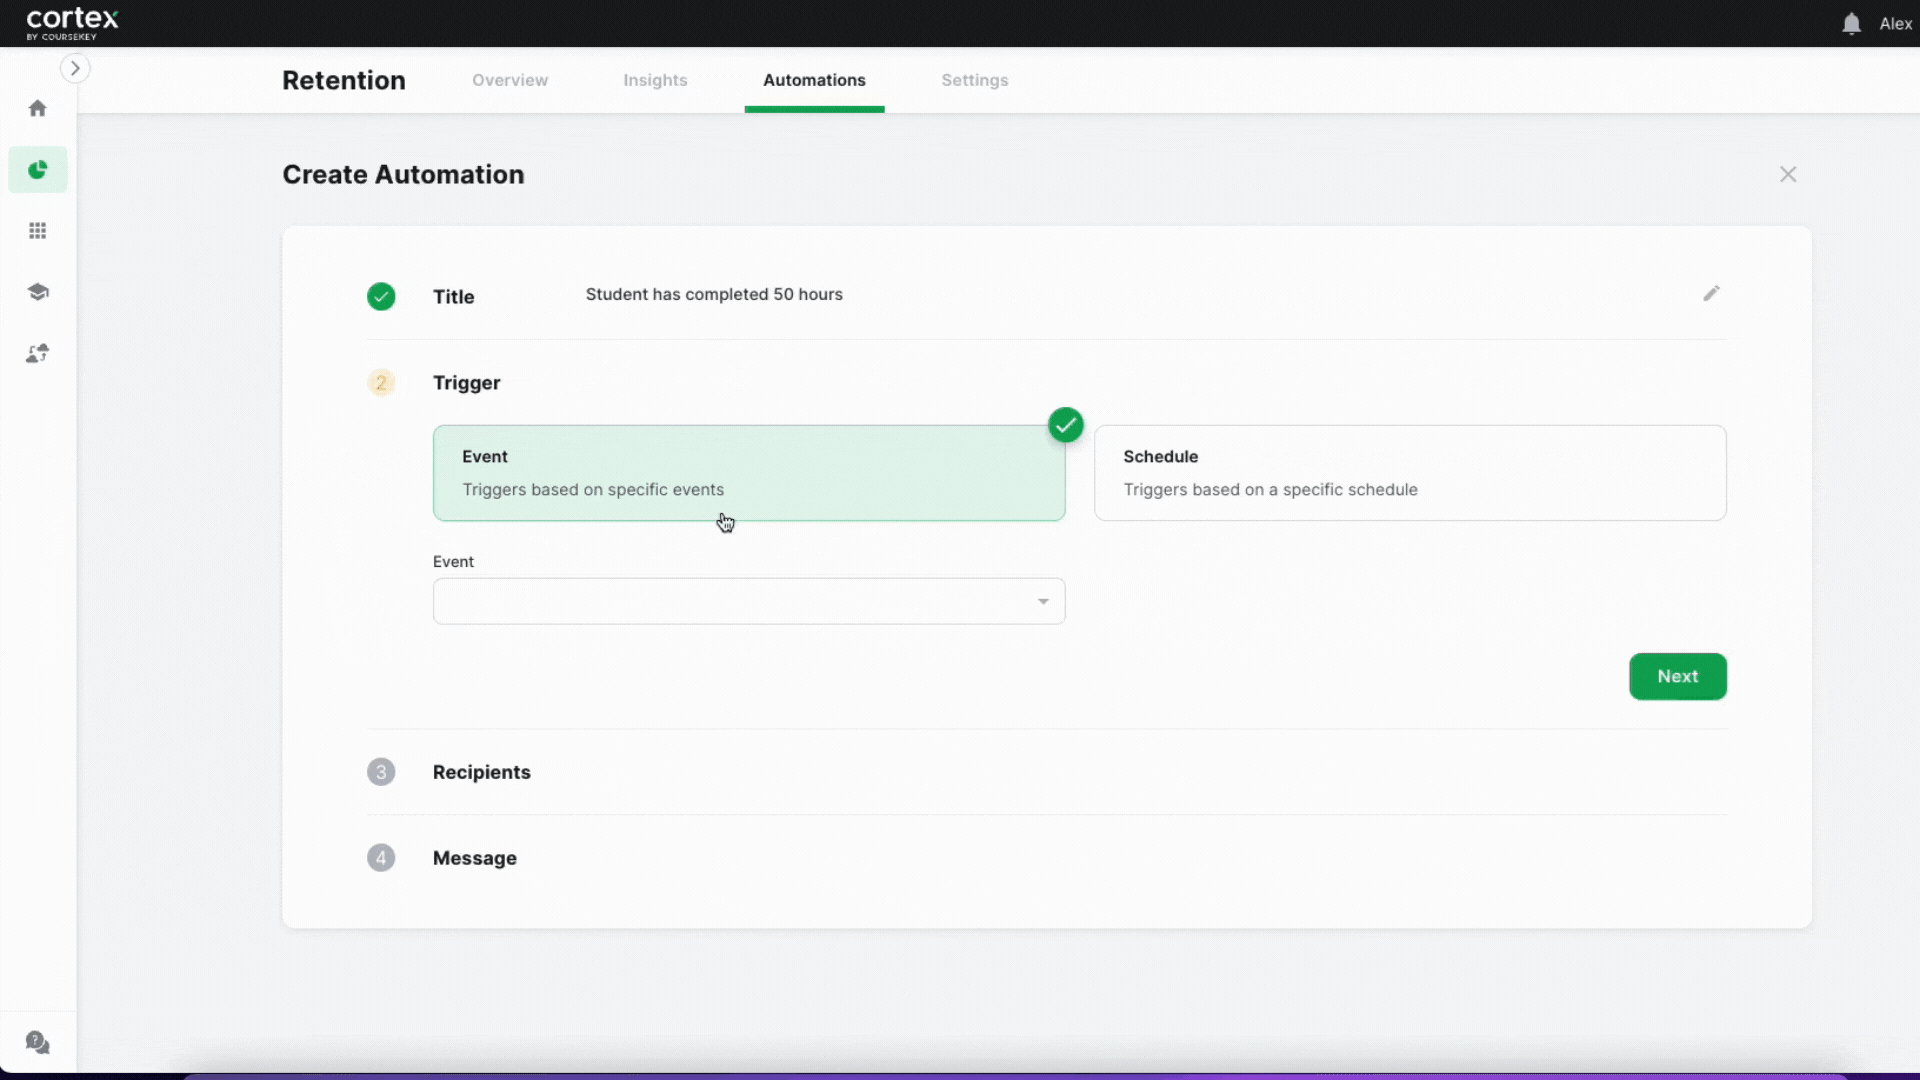Image resolution: width=1920 pixels, height=1080 pixels.
Task: Expand the Message step section
Action: (474, 858)
